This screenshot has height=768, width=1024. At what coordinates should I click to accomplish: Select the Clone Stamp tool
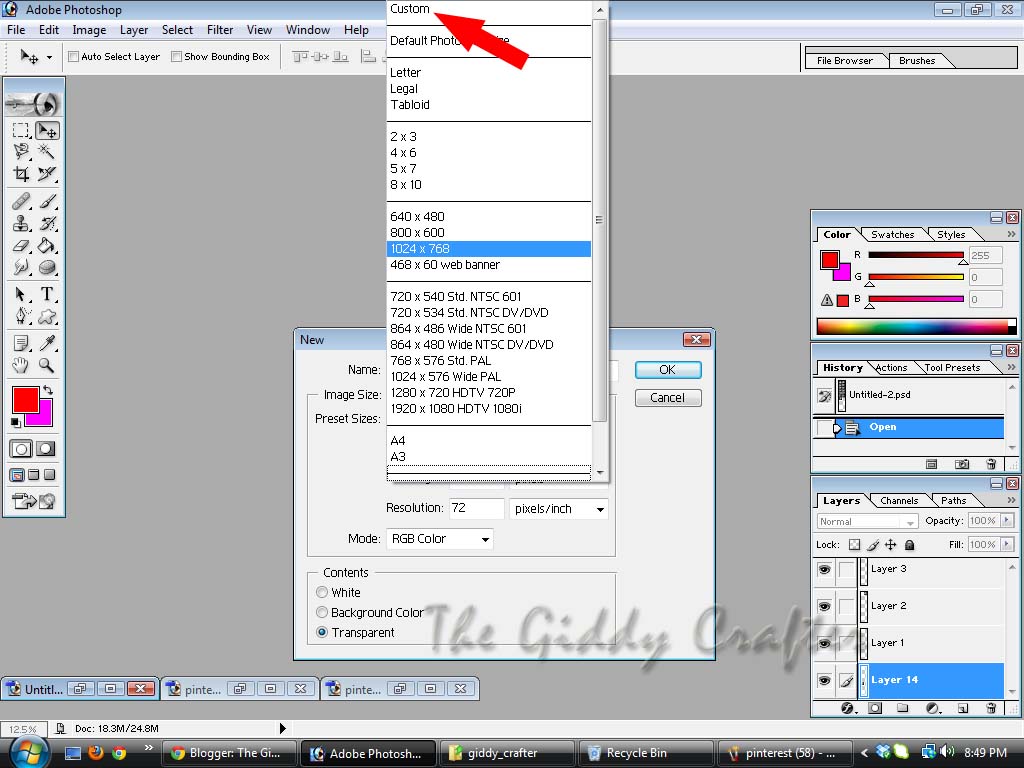click(x=21, y=223)
